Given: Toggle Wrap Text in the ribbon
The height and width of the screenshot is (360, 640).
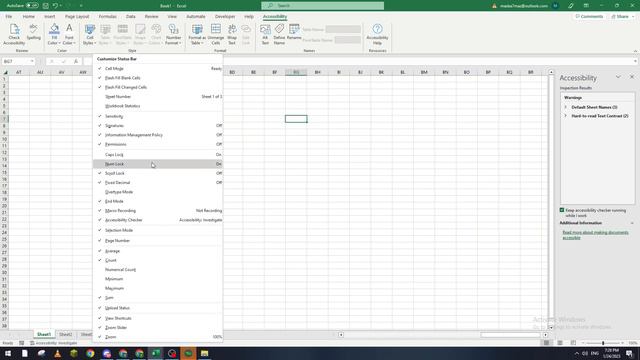Looking at the screenshot, I should click(x=232, y=34).
